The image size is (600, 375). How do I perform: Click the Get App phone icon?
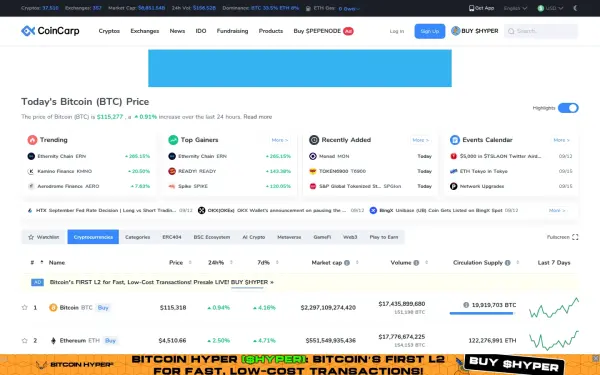click(471, 8)
